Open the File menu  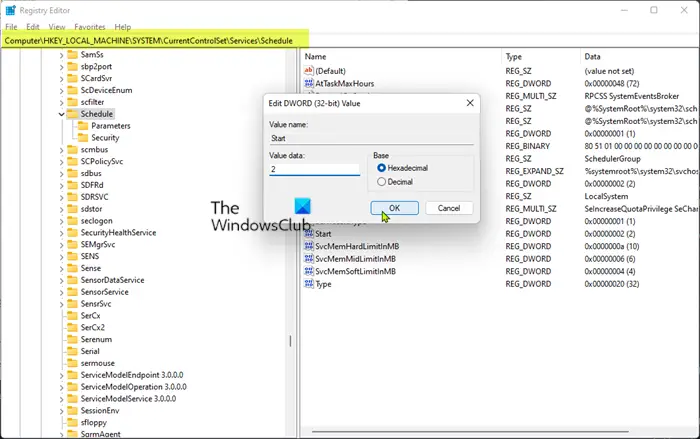pyautogui.click(x=11, y=27)
